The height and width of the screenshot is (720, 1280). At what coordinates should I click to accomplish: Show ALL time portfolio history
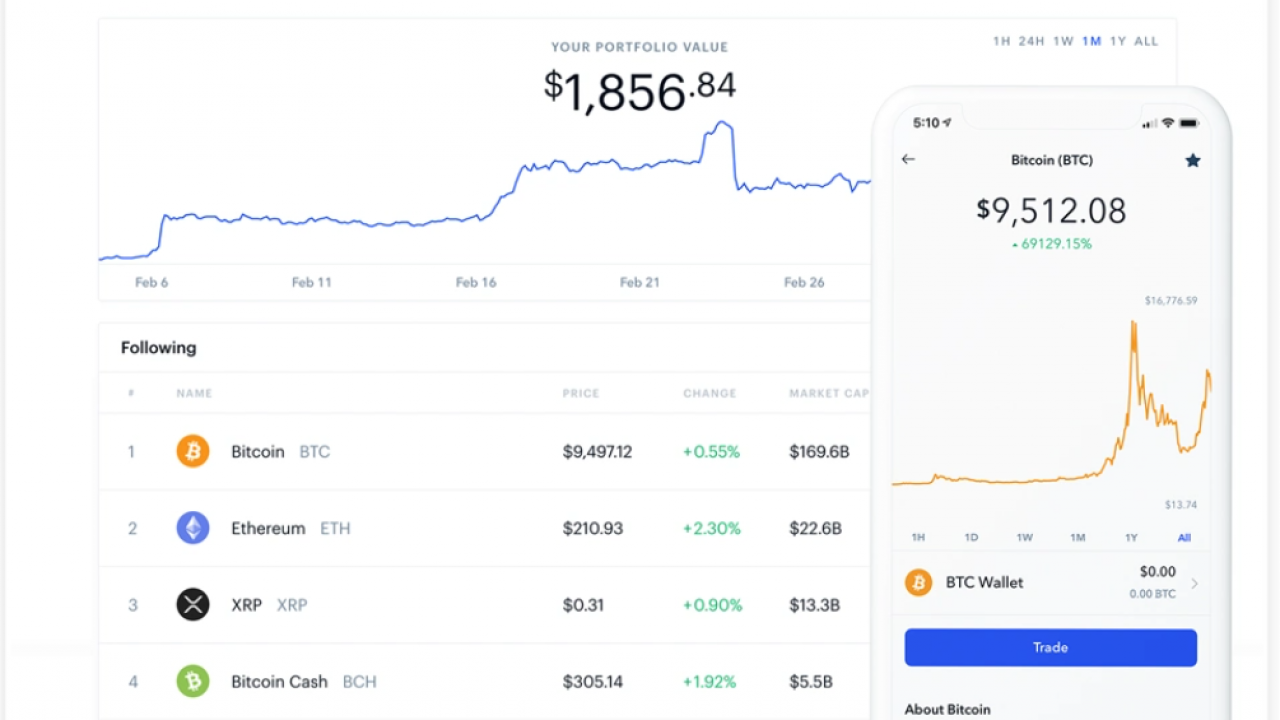[x=1146, y=41]
